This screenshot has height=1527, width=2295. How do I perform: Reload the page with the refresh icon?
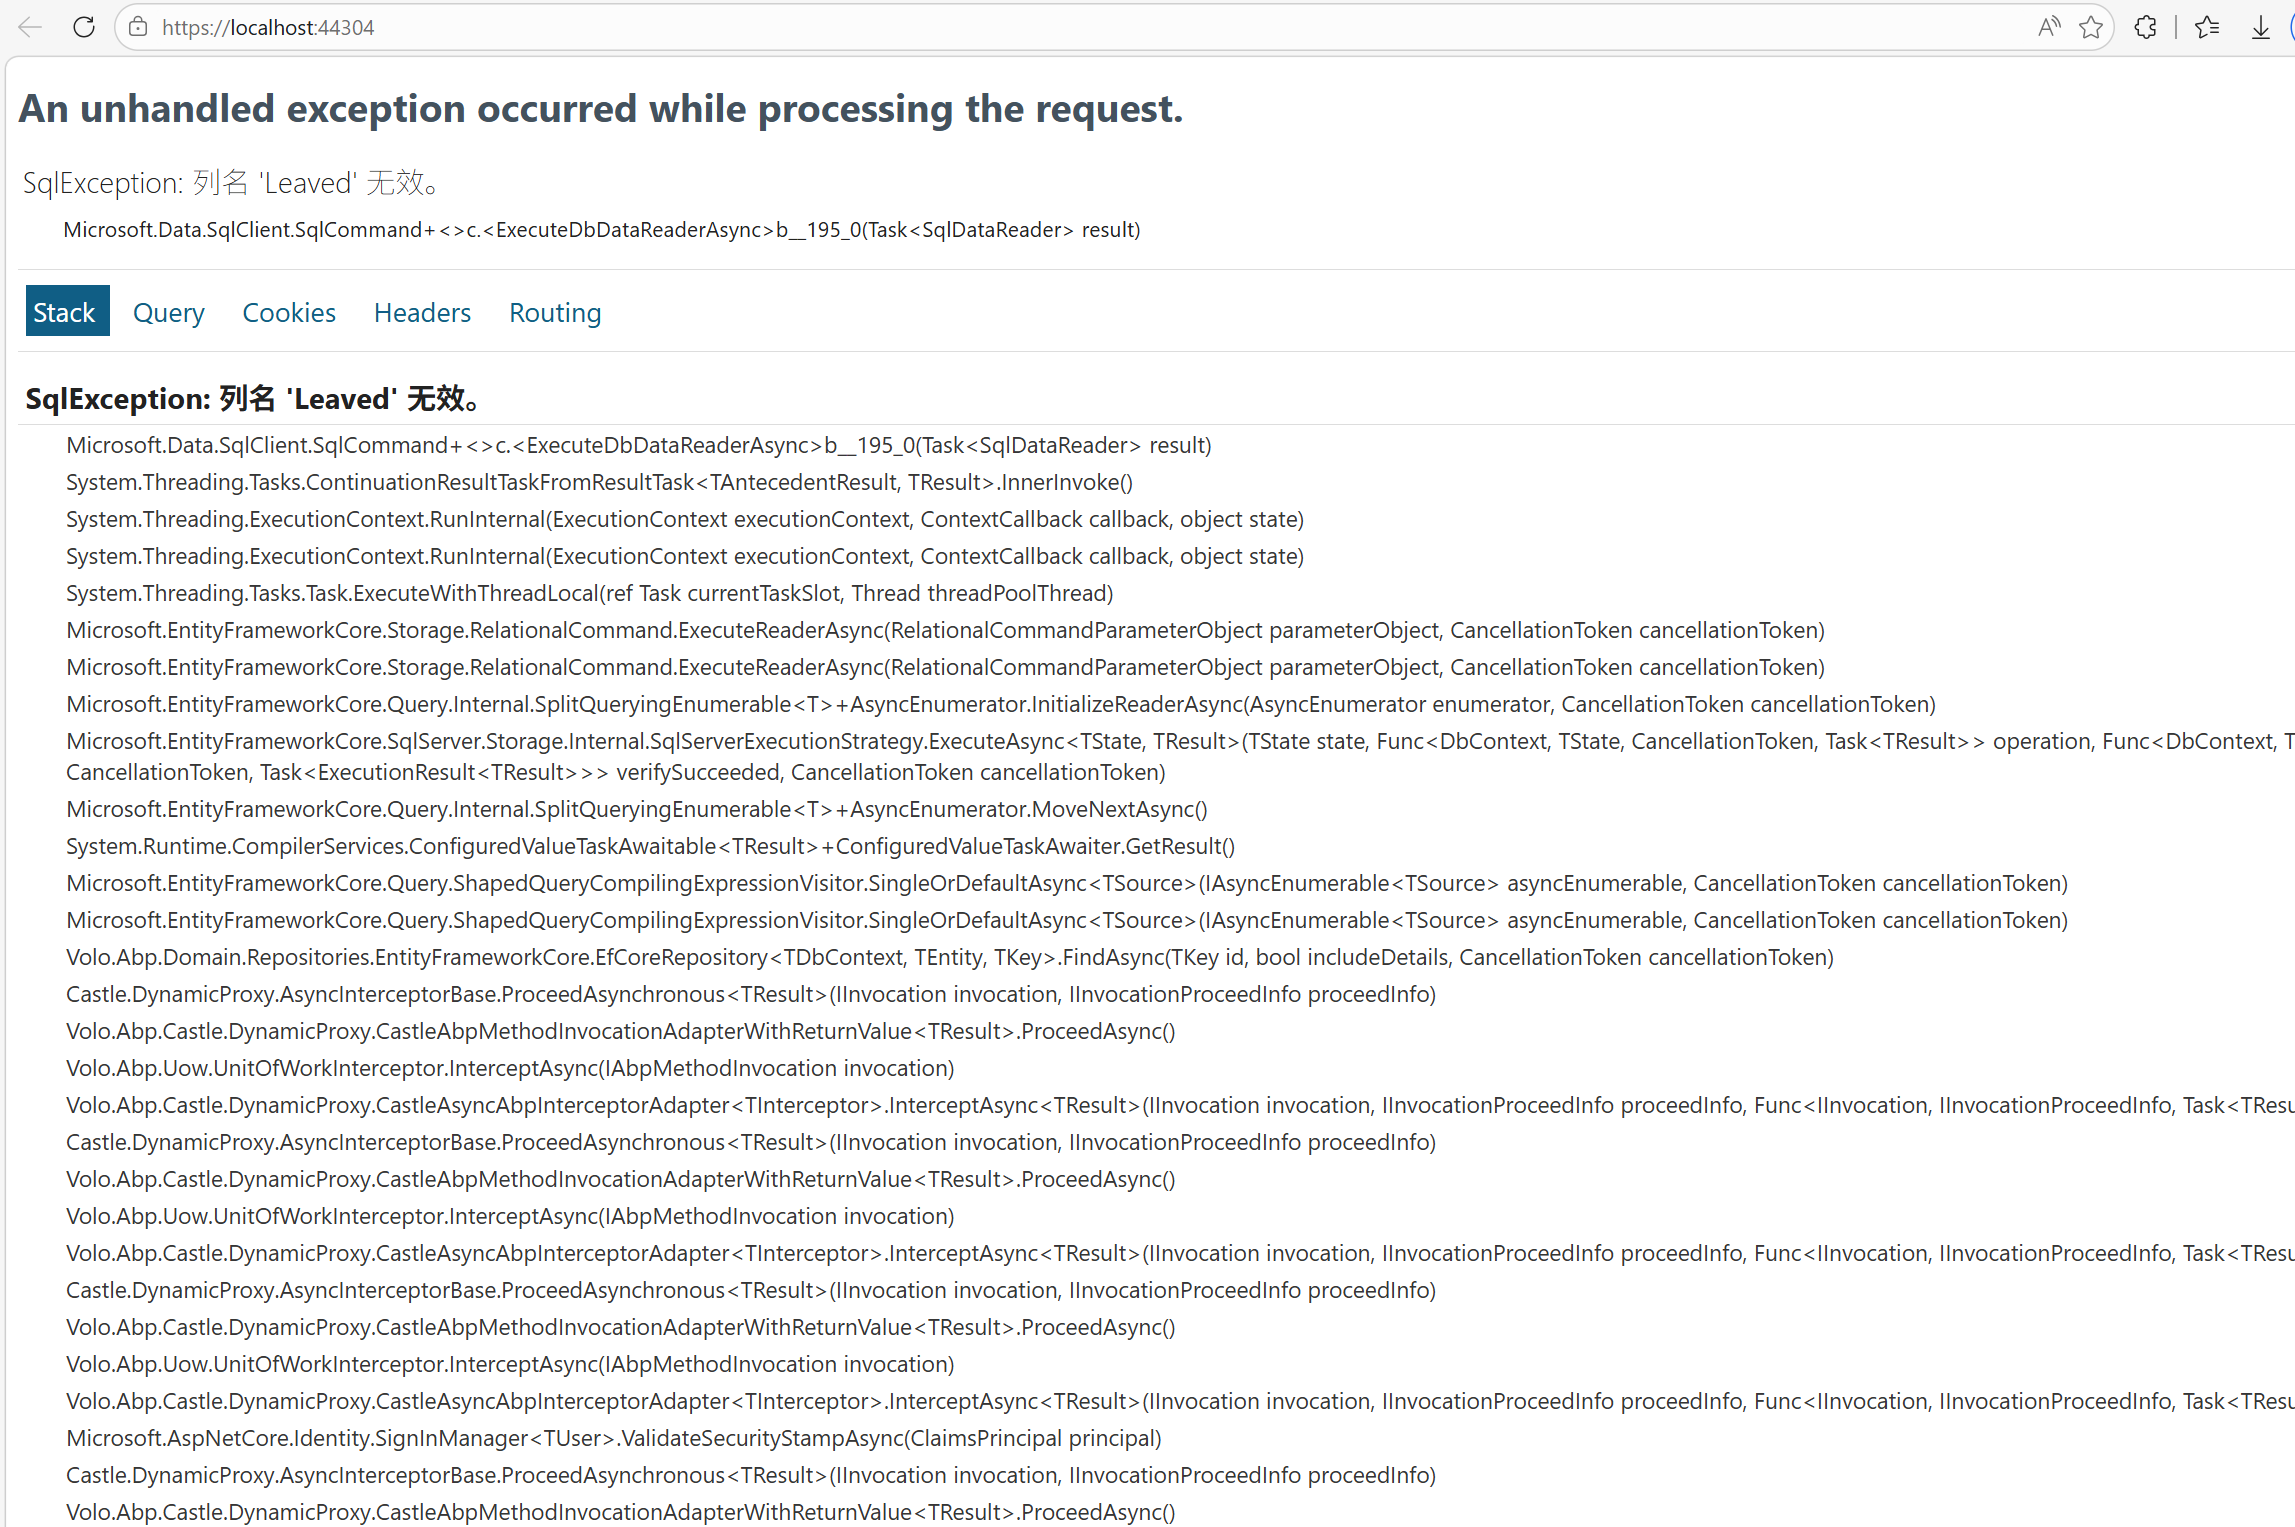(x=84, y=27)
